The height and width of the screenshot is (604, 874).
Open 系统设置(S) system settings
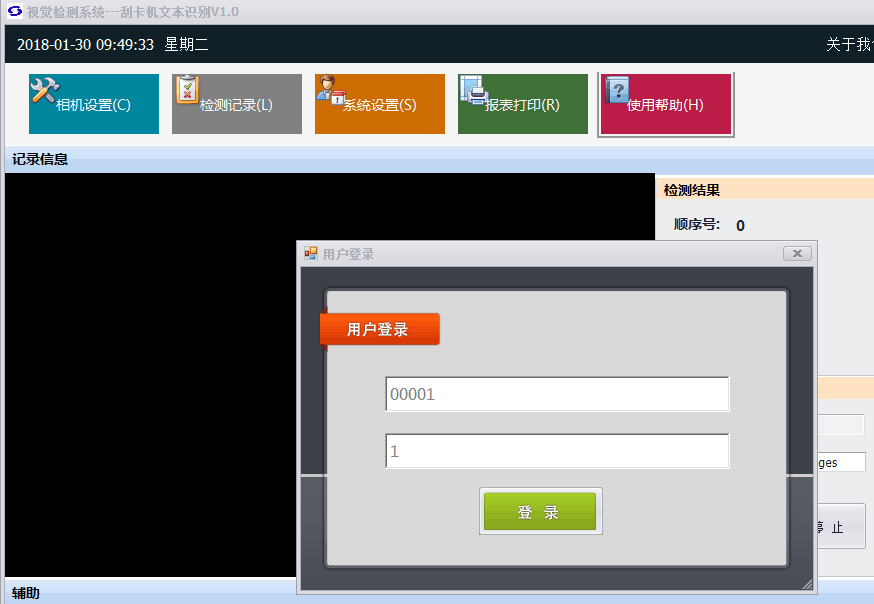[x=380, y=105]
